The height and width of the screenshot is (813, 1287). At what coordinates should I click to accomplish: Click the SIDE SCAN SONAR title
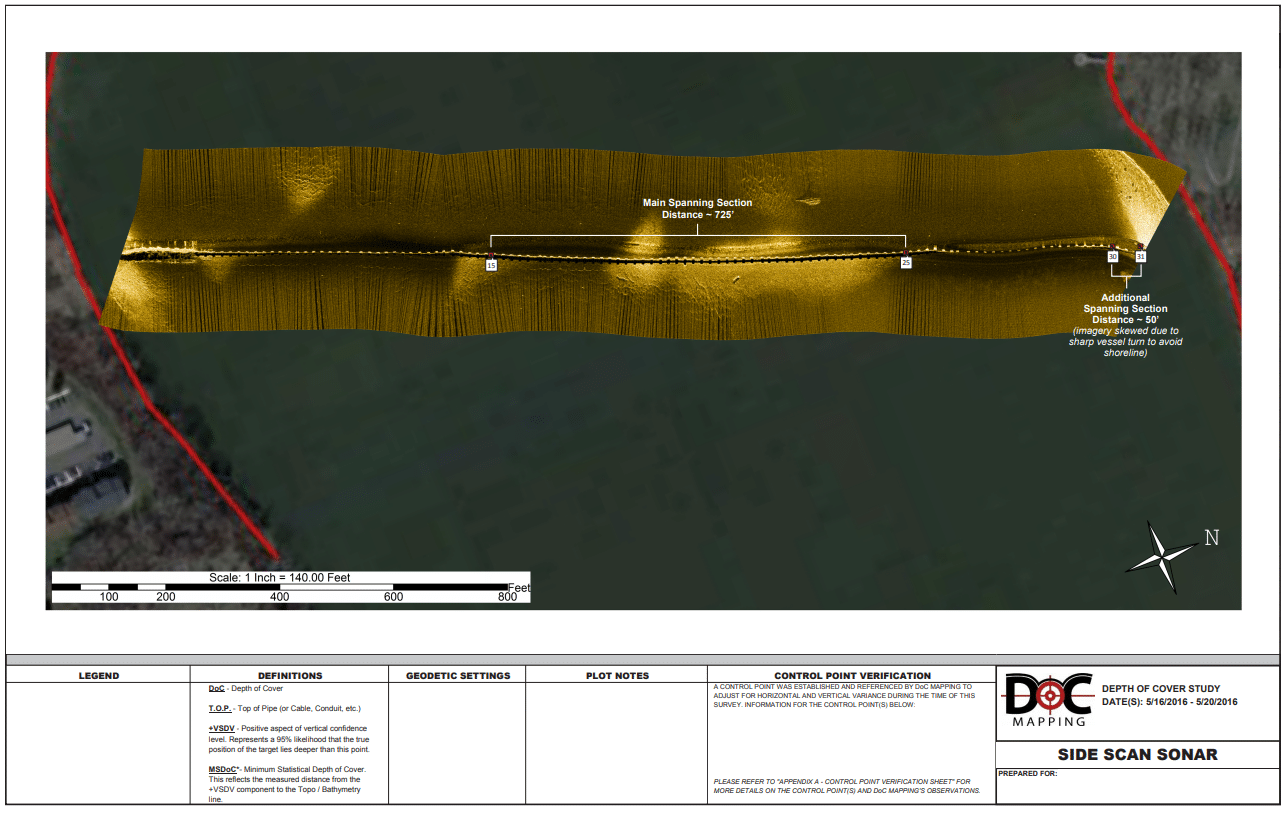coord(1137,754)
